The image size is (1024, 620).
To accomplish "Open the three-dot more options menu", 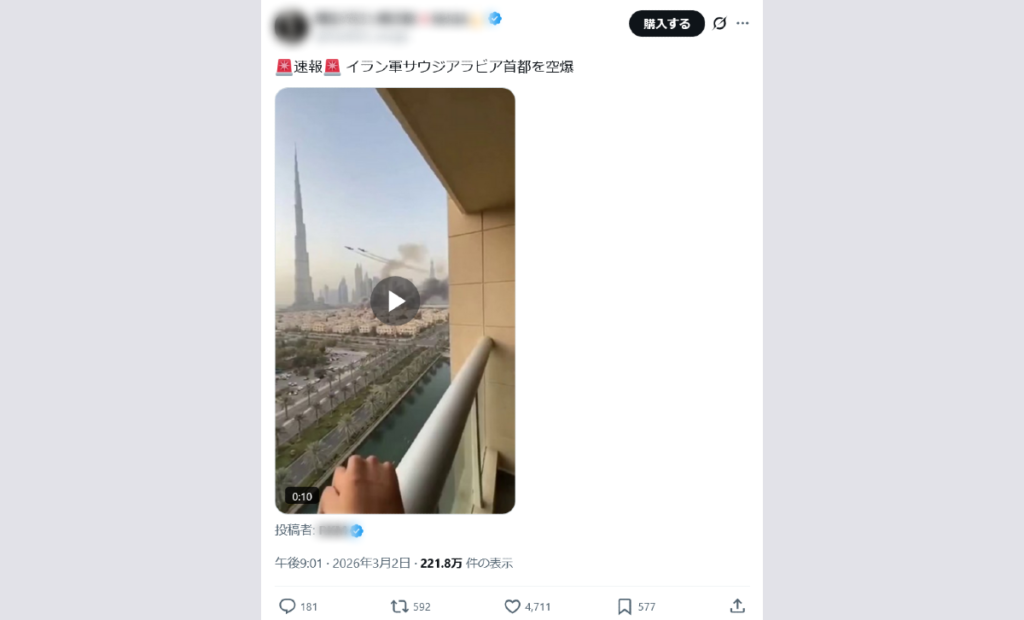I will point(743,24).
